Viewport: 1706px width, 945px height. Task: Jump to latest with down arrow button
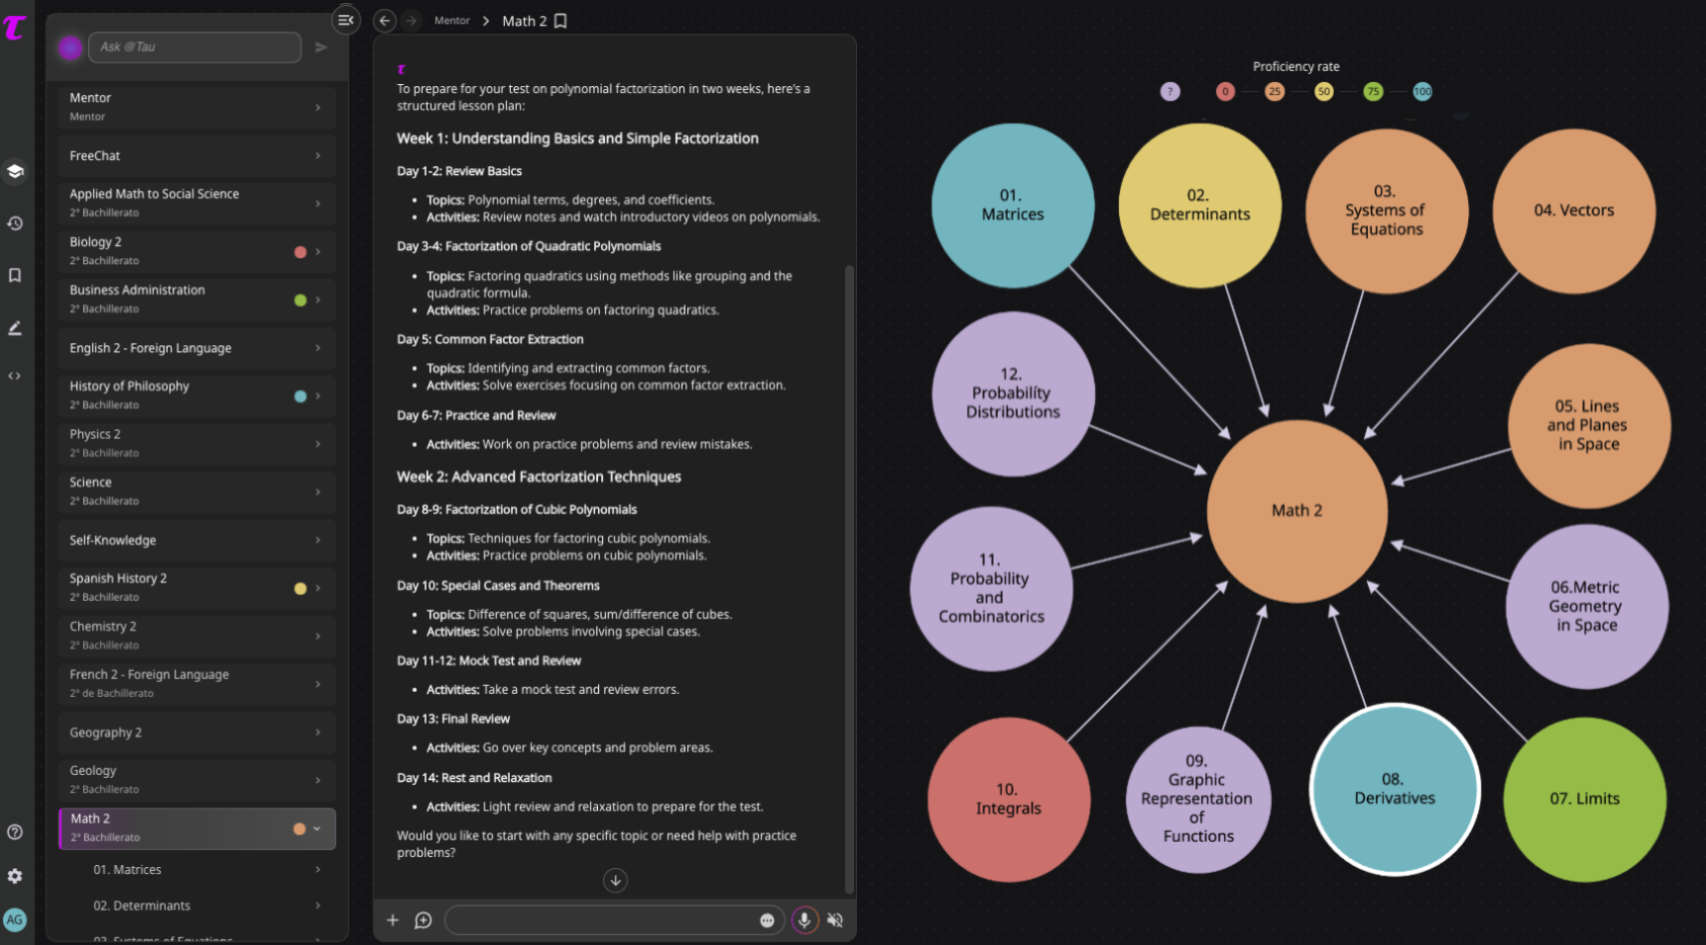pyautogui.click(x=616, y=881)
